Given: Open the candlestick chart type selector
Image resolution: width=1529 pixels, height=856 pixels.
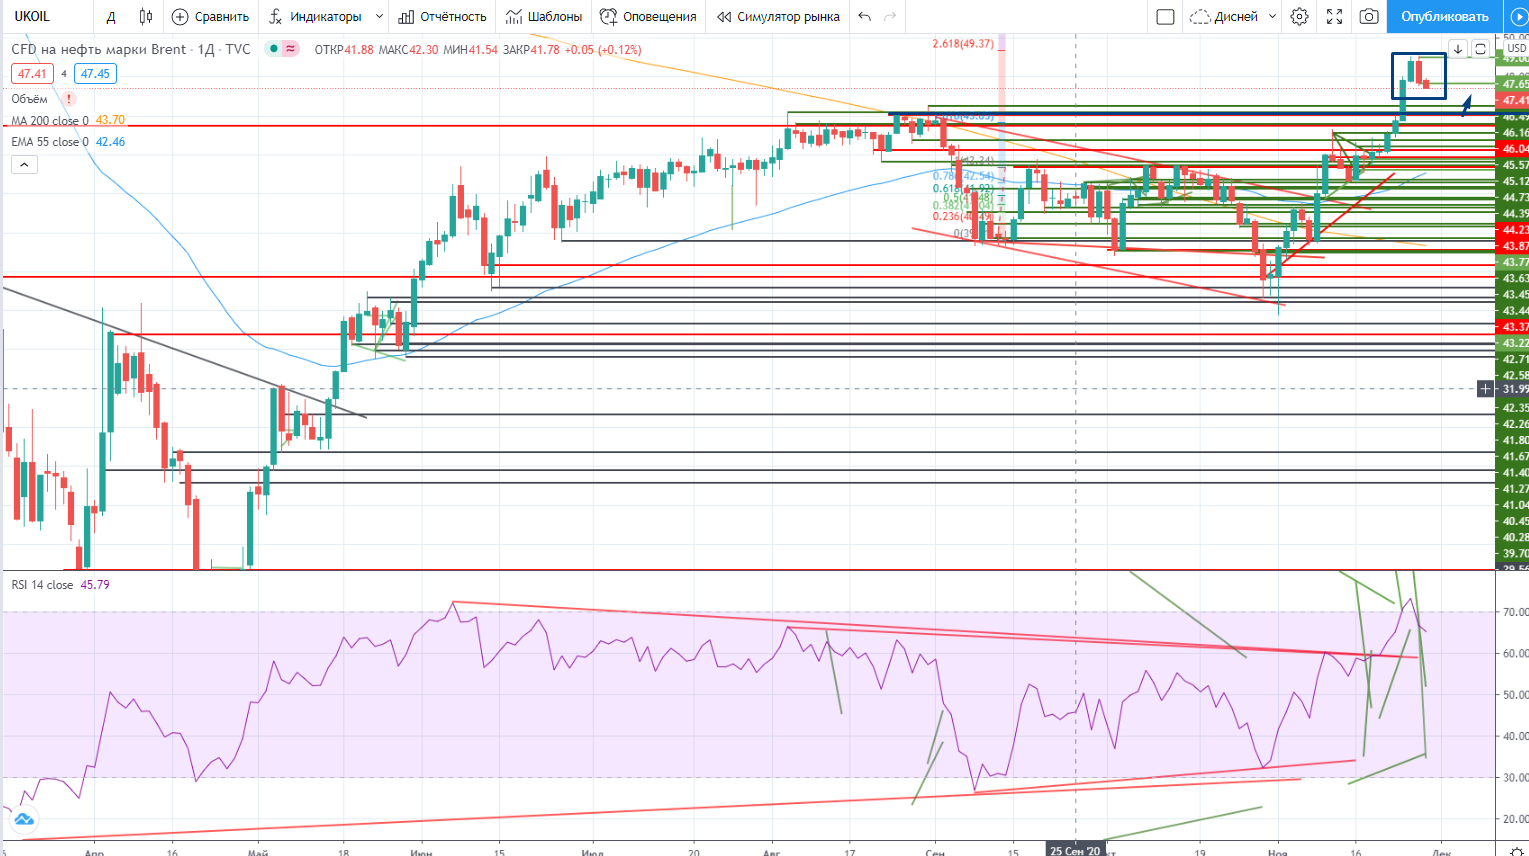Looking at the screenshot, I should (146, 16).
